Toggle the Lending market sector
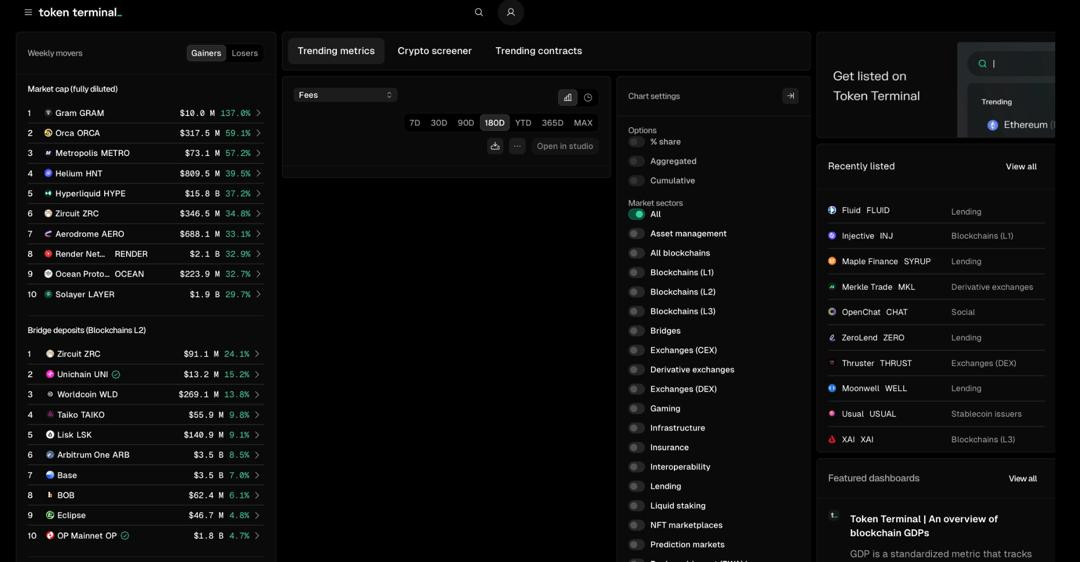Screen dimensions: 1080x562 636,487
